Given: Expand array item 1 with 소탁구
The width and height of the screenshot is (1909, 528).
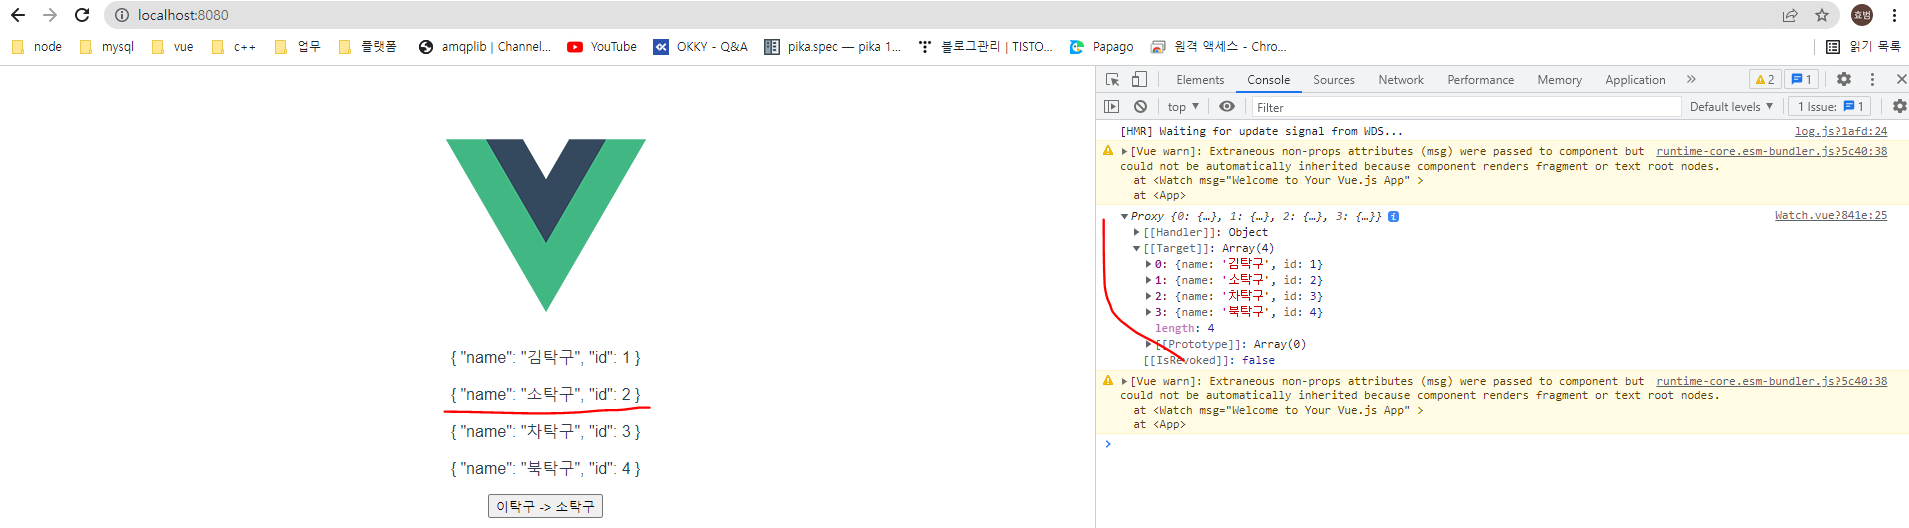Looking at the screenshot, I should [x=1148, y=280].
